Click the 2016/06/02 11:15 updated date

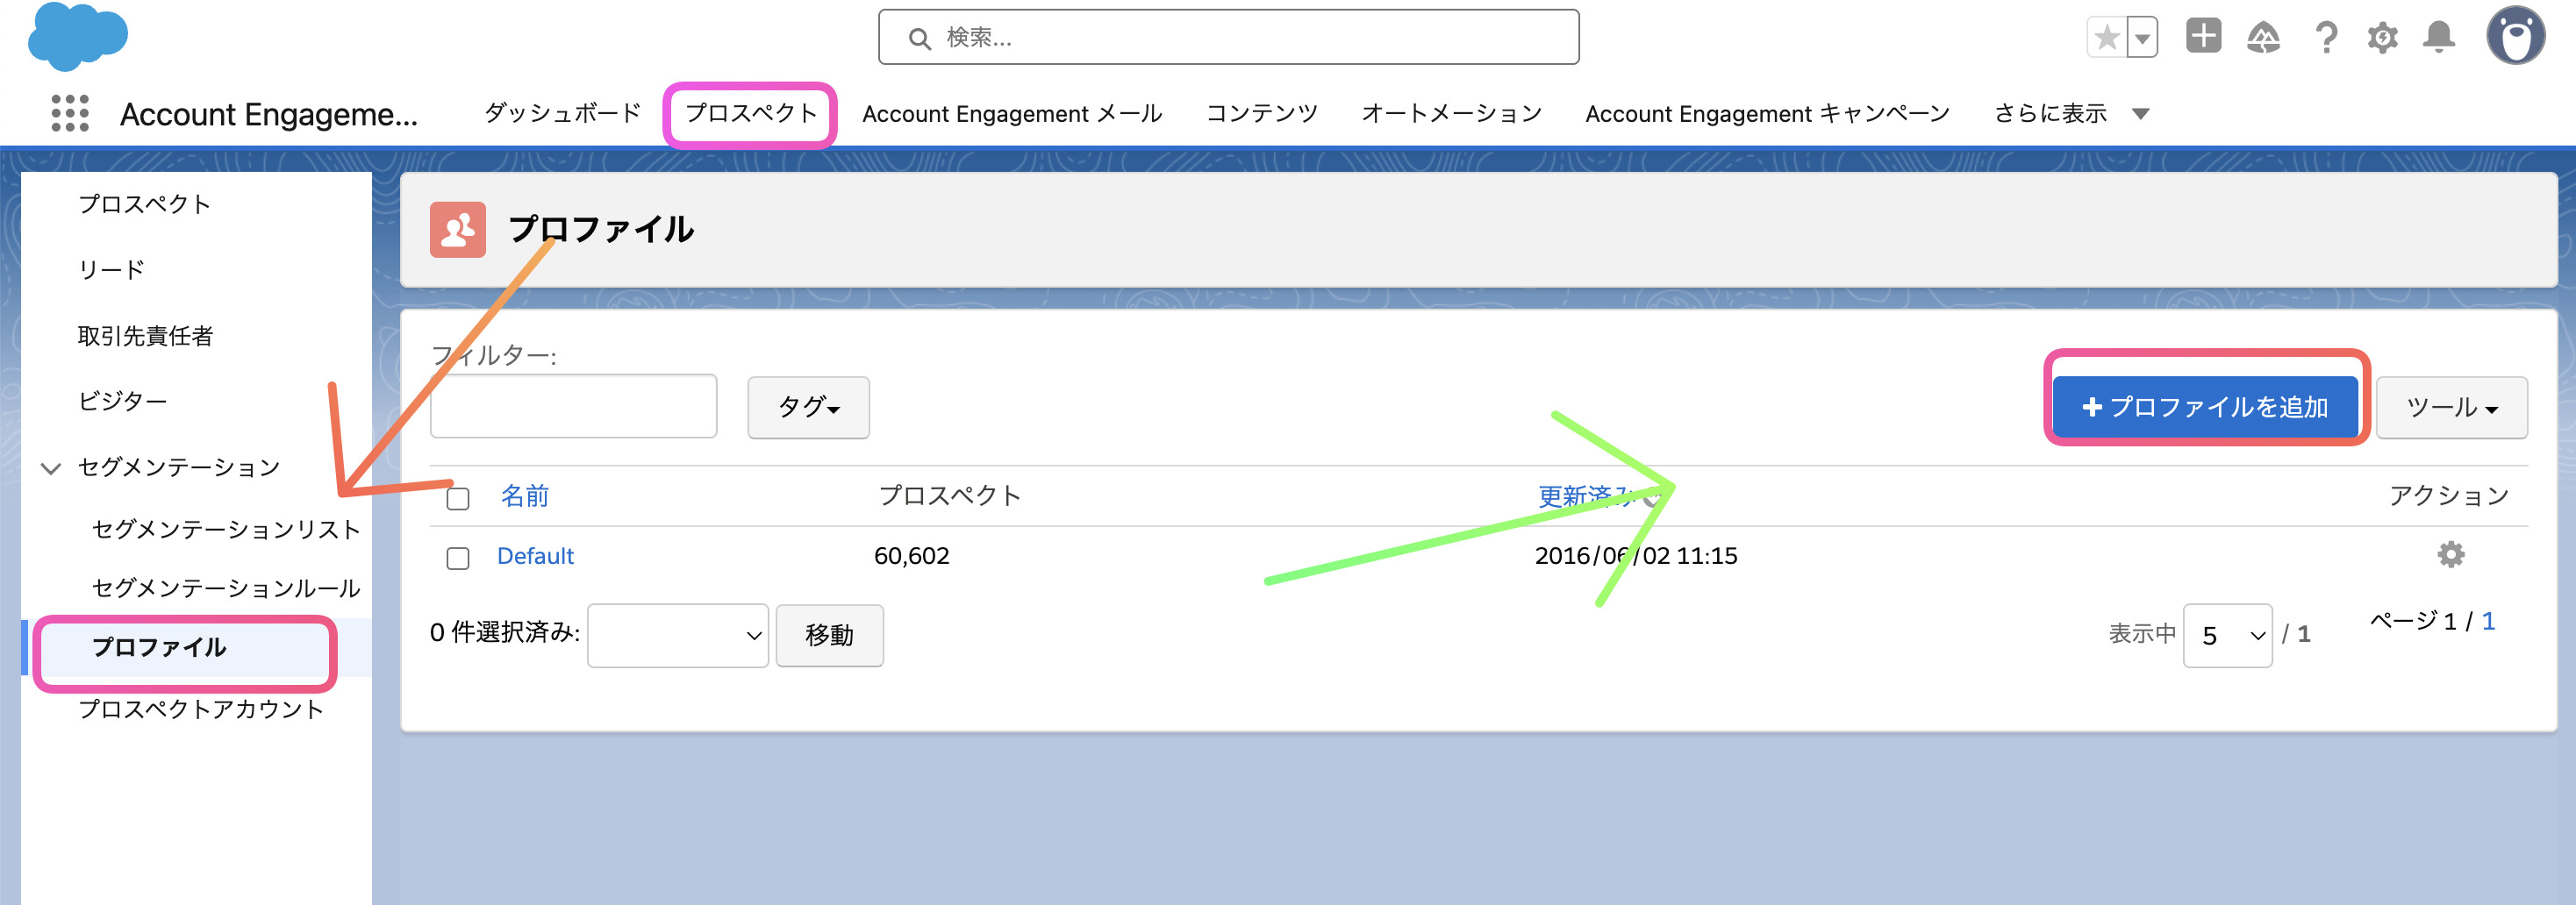[1636, 556]
